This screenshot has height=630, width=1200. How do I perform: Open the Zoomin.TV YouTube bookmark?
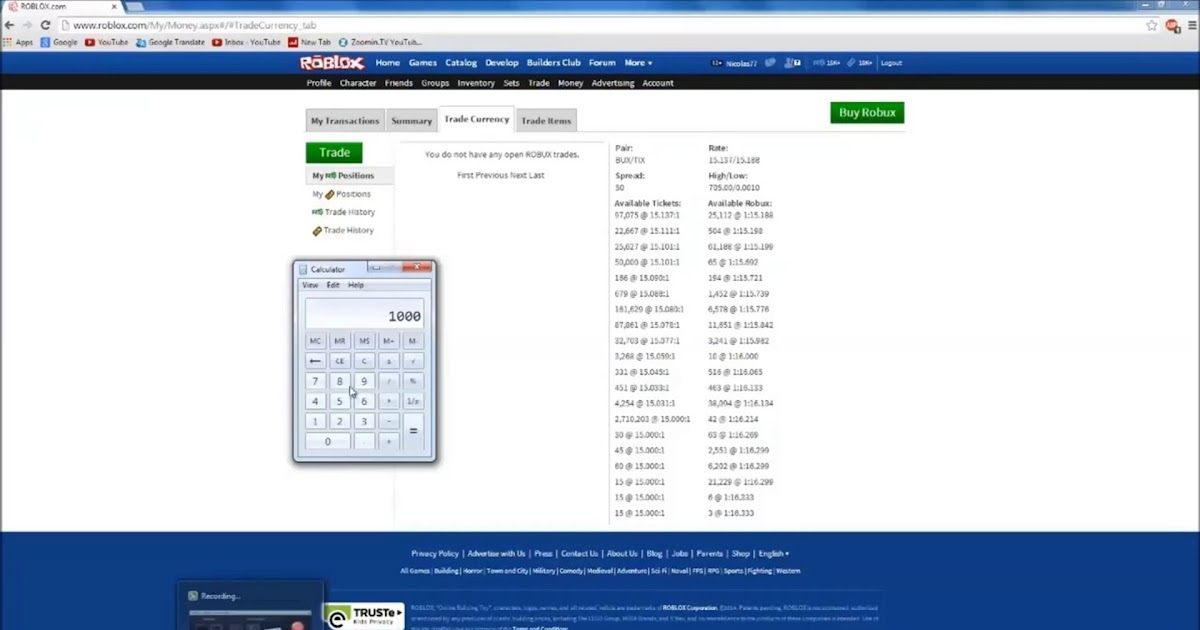click(380, 42)
